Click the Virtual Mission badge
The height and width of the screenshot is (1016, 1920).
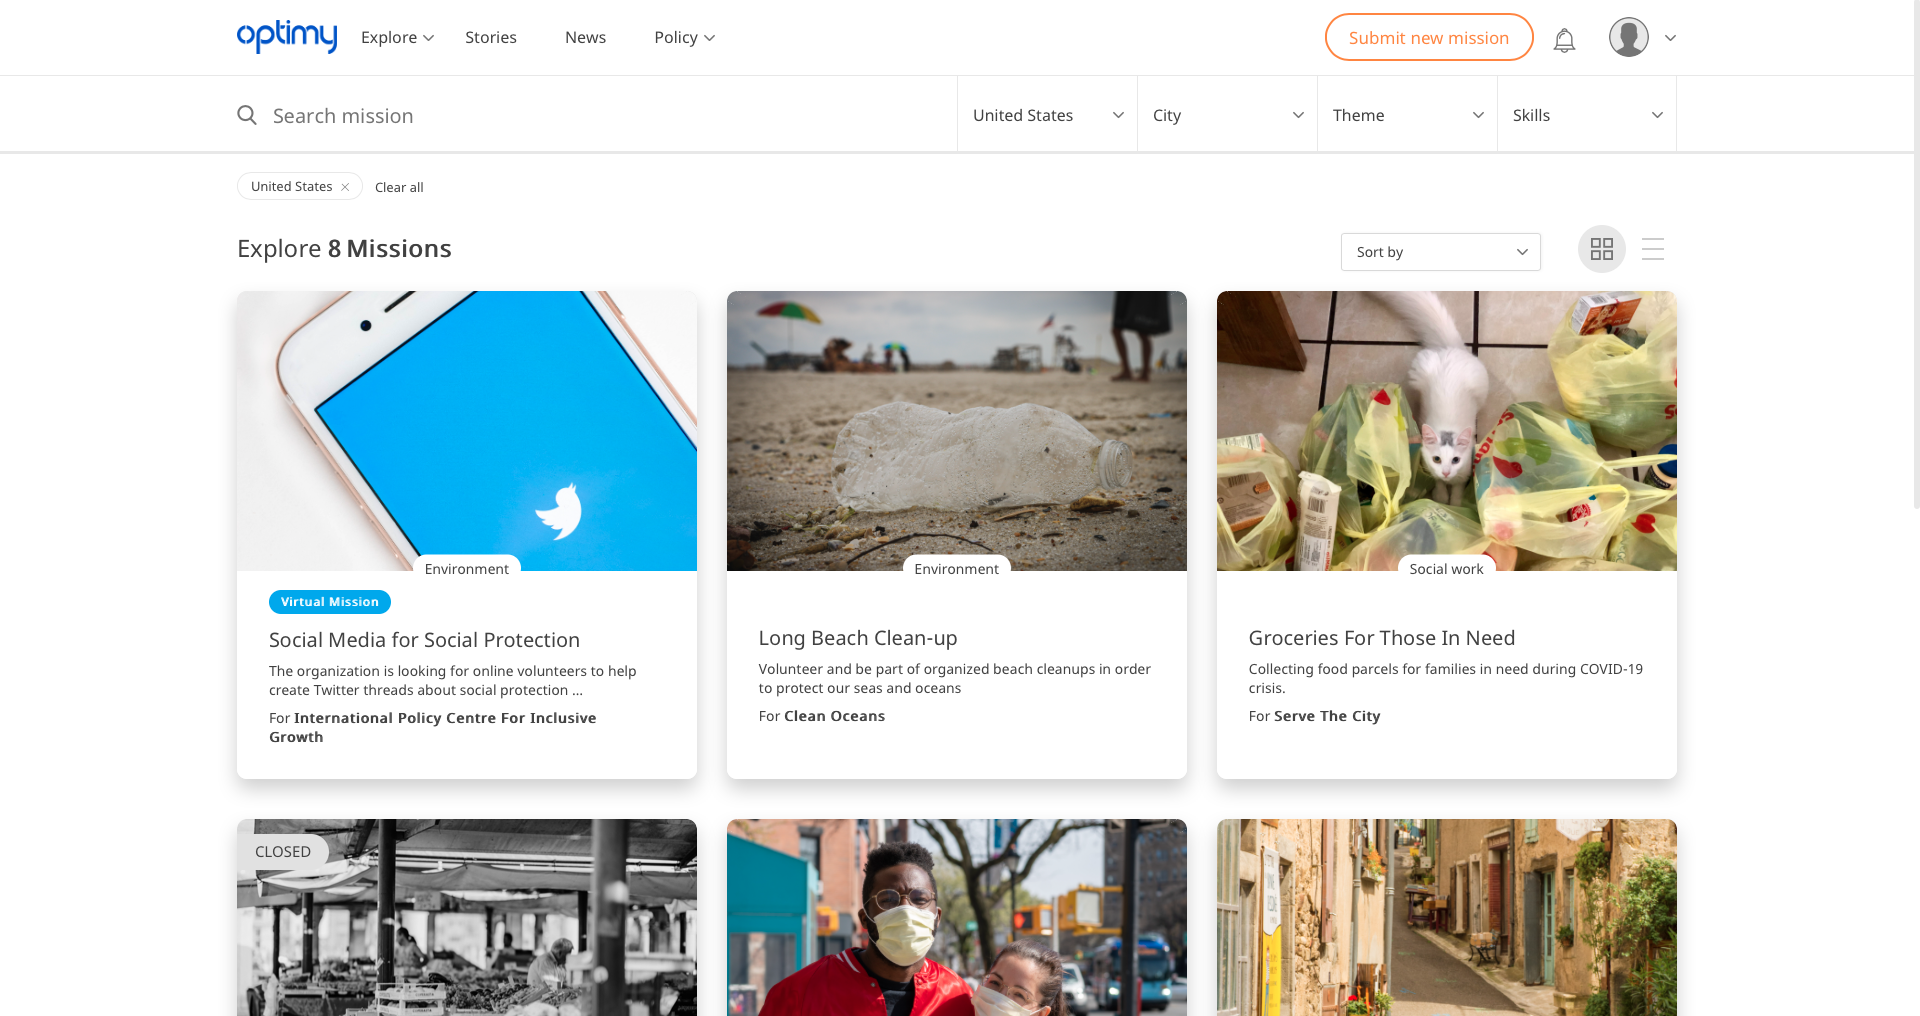point(330,602)
